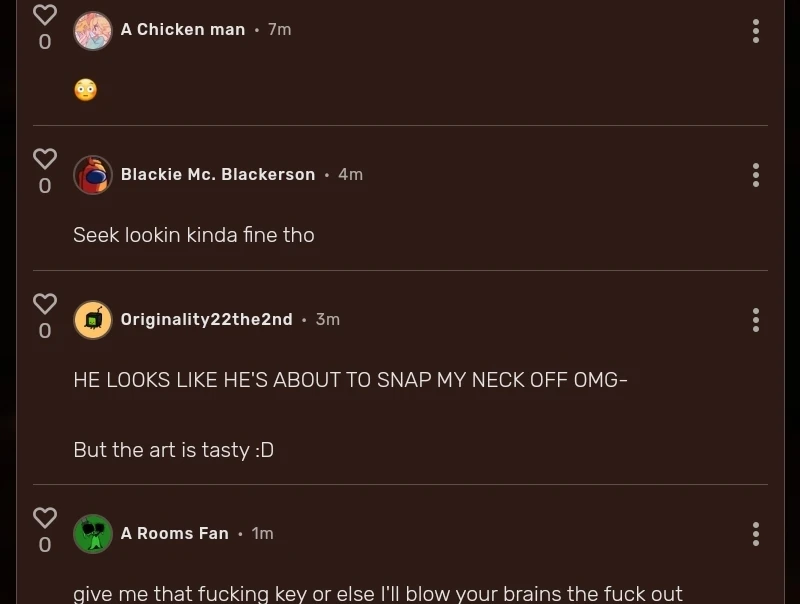Open A Rooms Fan's avatar
Image resolution: width=800 pixels, height=604 pixels.
coord(93,534)
